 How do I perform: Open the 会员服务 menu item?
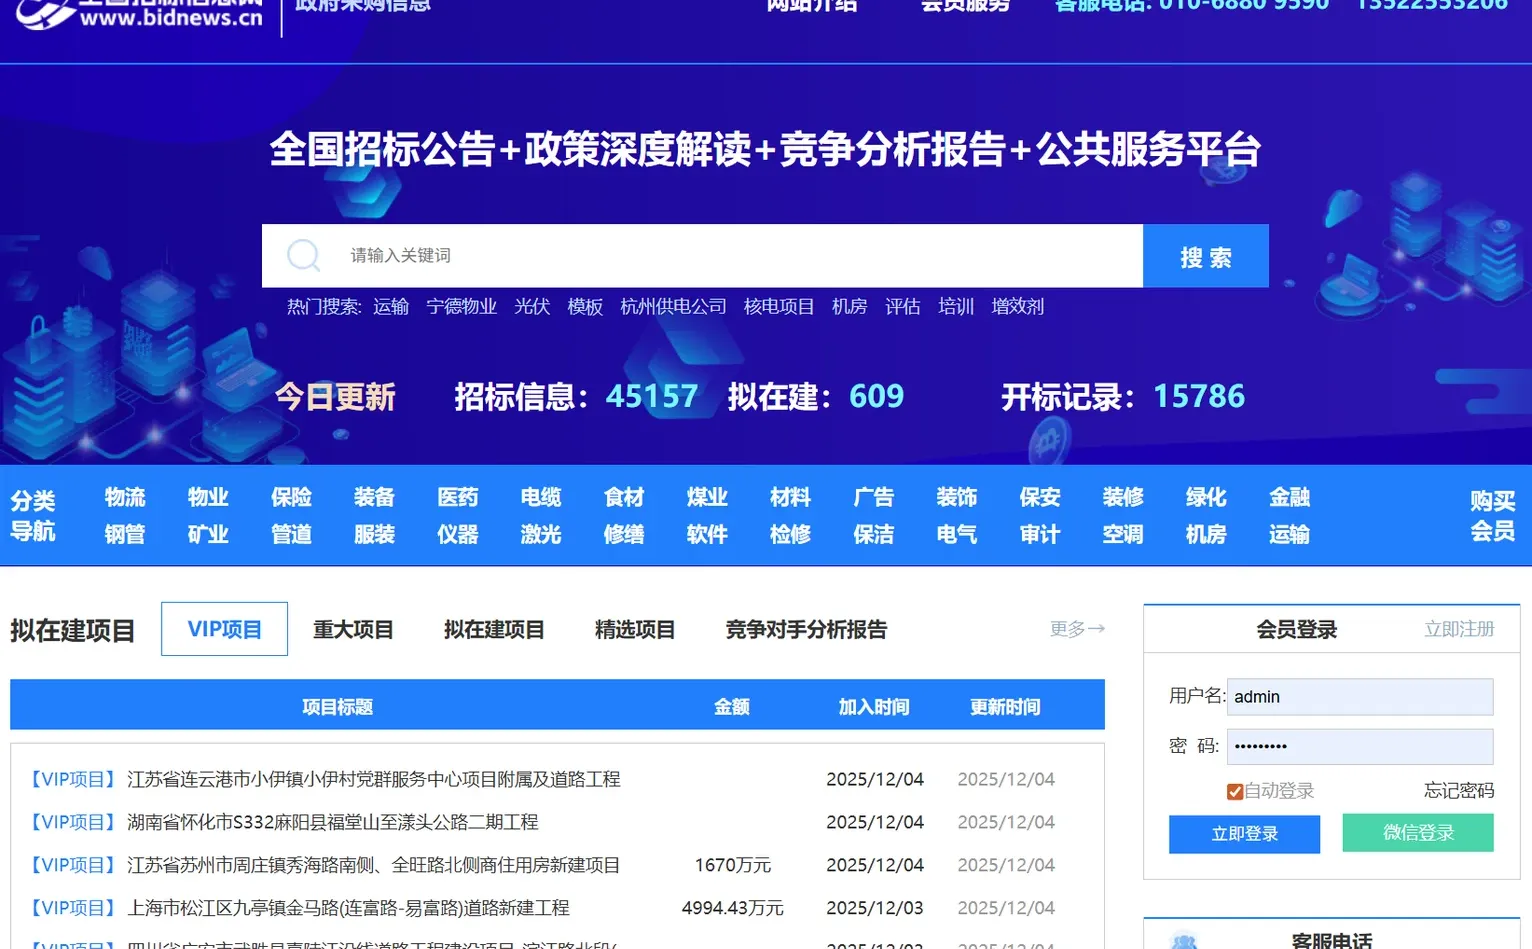tap(963, 6)
